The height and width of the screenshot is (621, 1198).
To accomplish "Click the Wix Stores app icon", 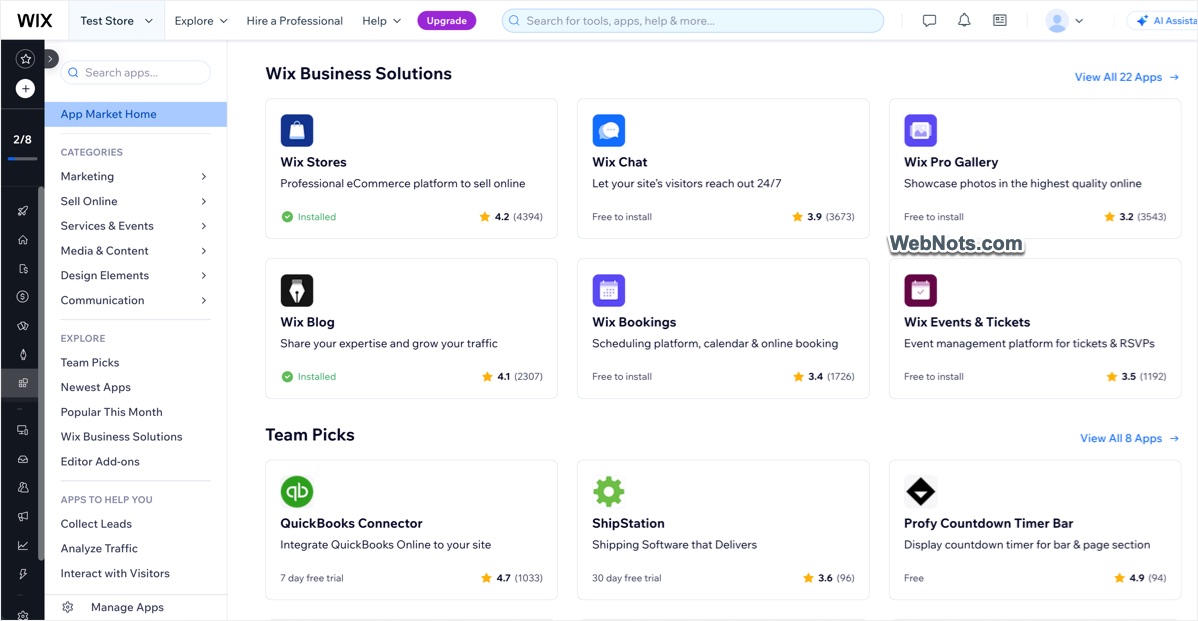I will [x=297, y=131].
